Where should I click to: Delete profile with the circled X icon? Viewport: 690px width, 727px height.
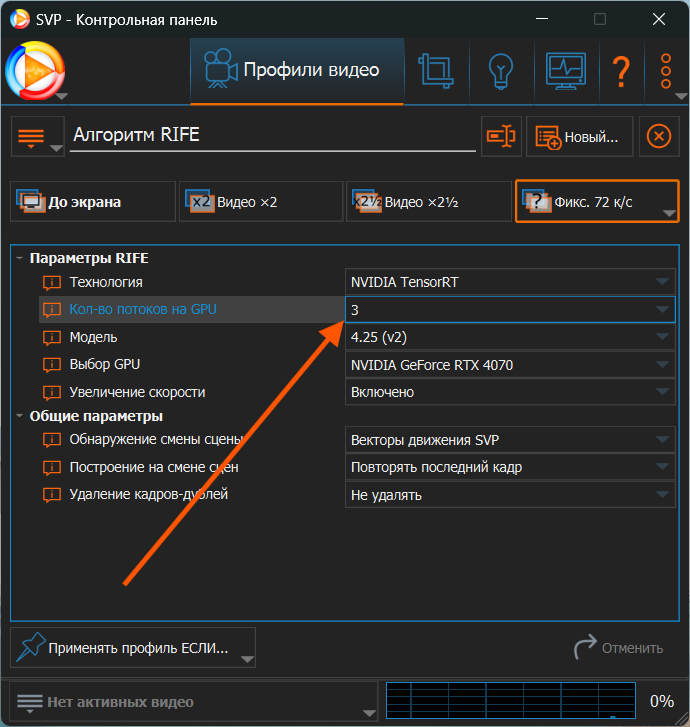[x=658, y=136]
